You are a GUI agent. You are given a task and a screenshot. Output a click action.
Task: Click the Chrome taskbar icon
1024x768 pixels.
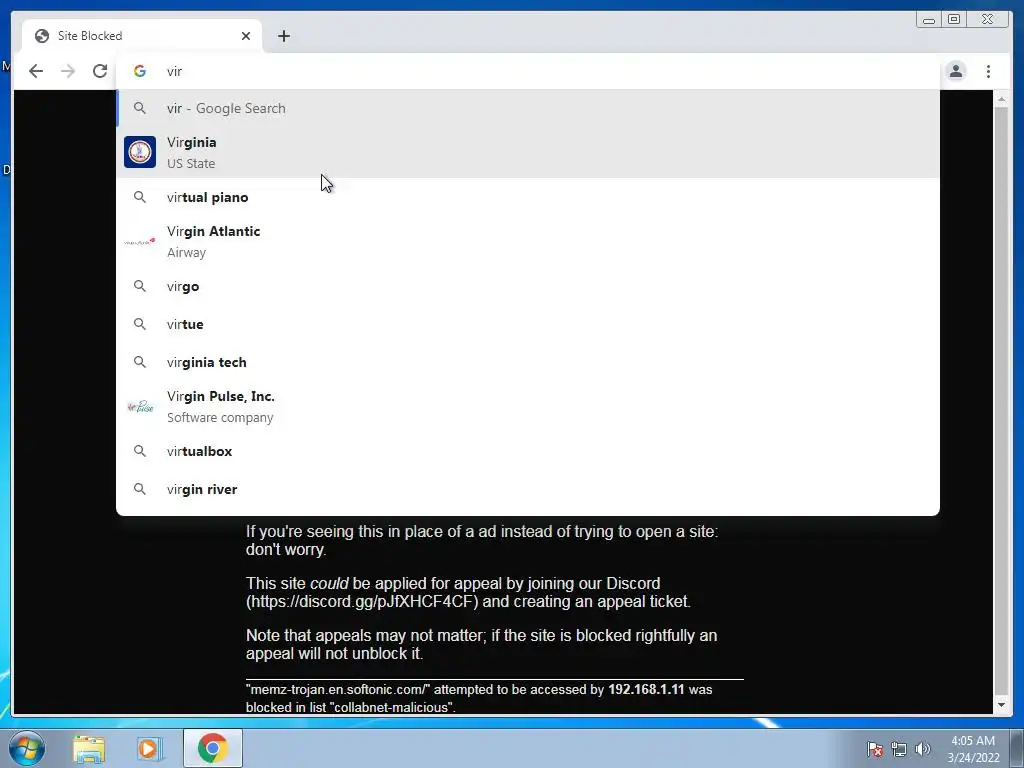pos(212,748)
